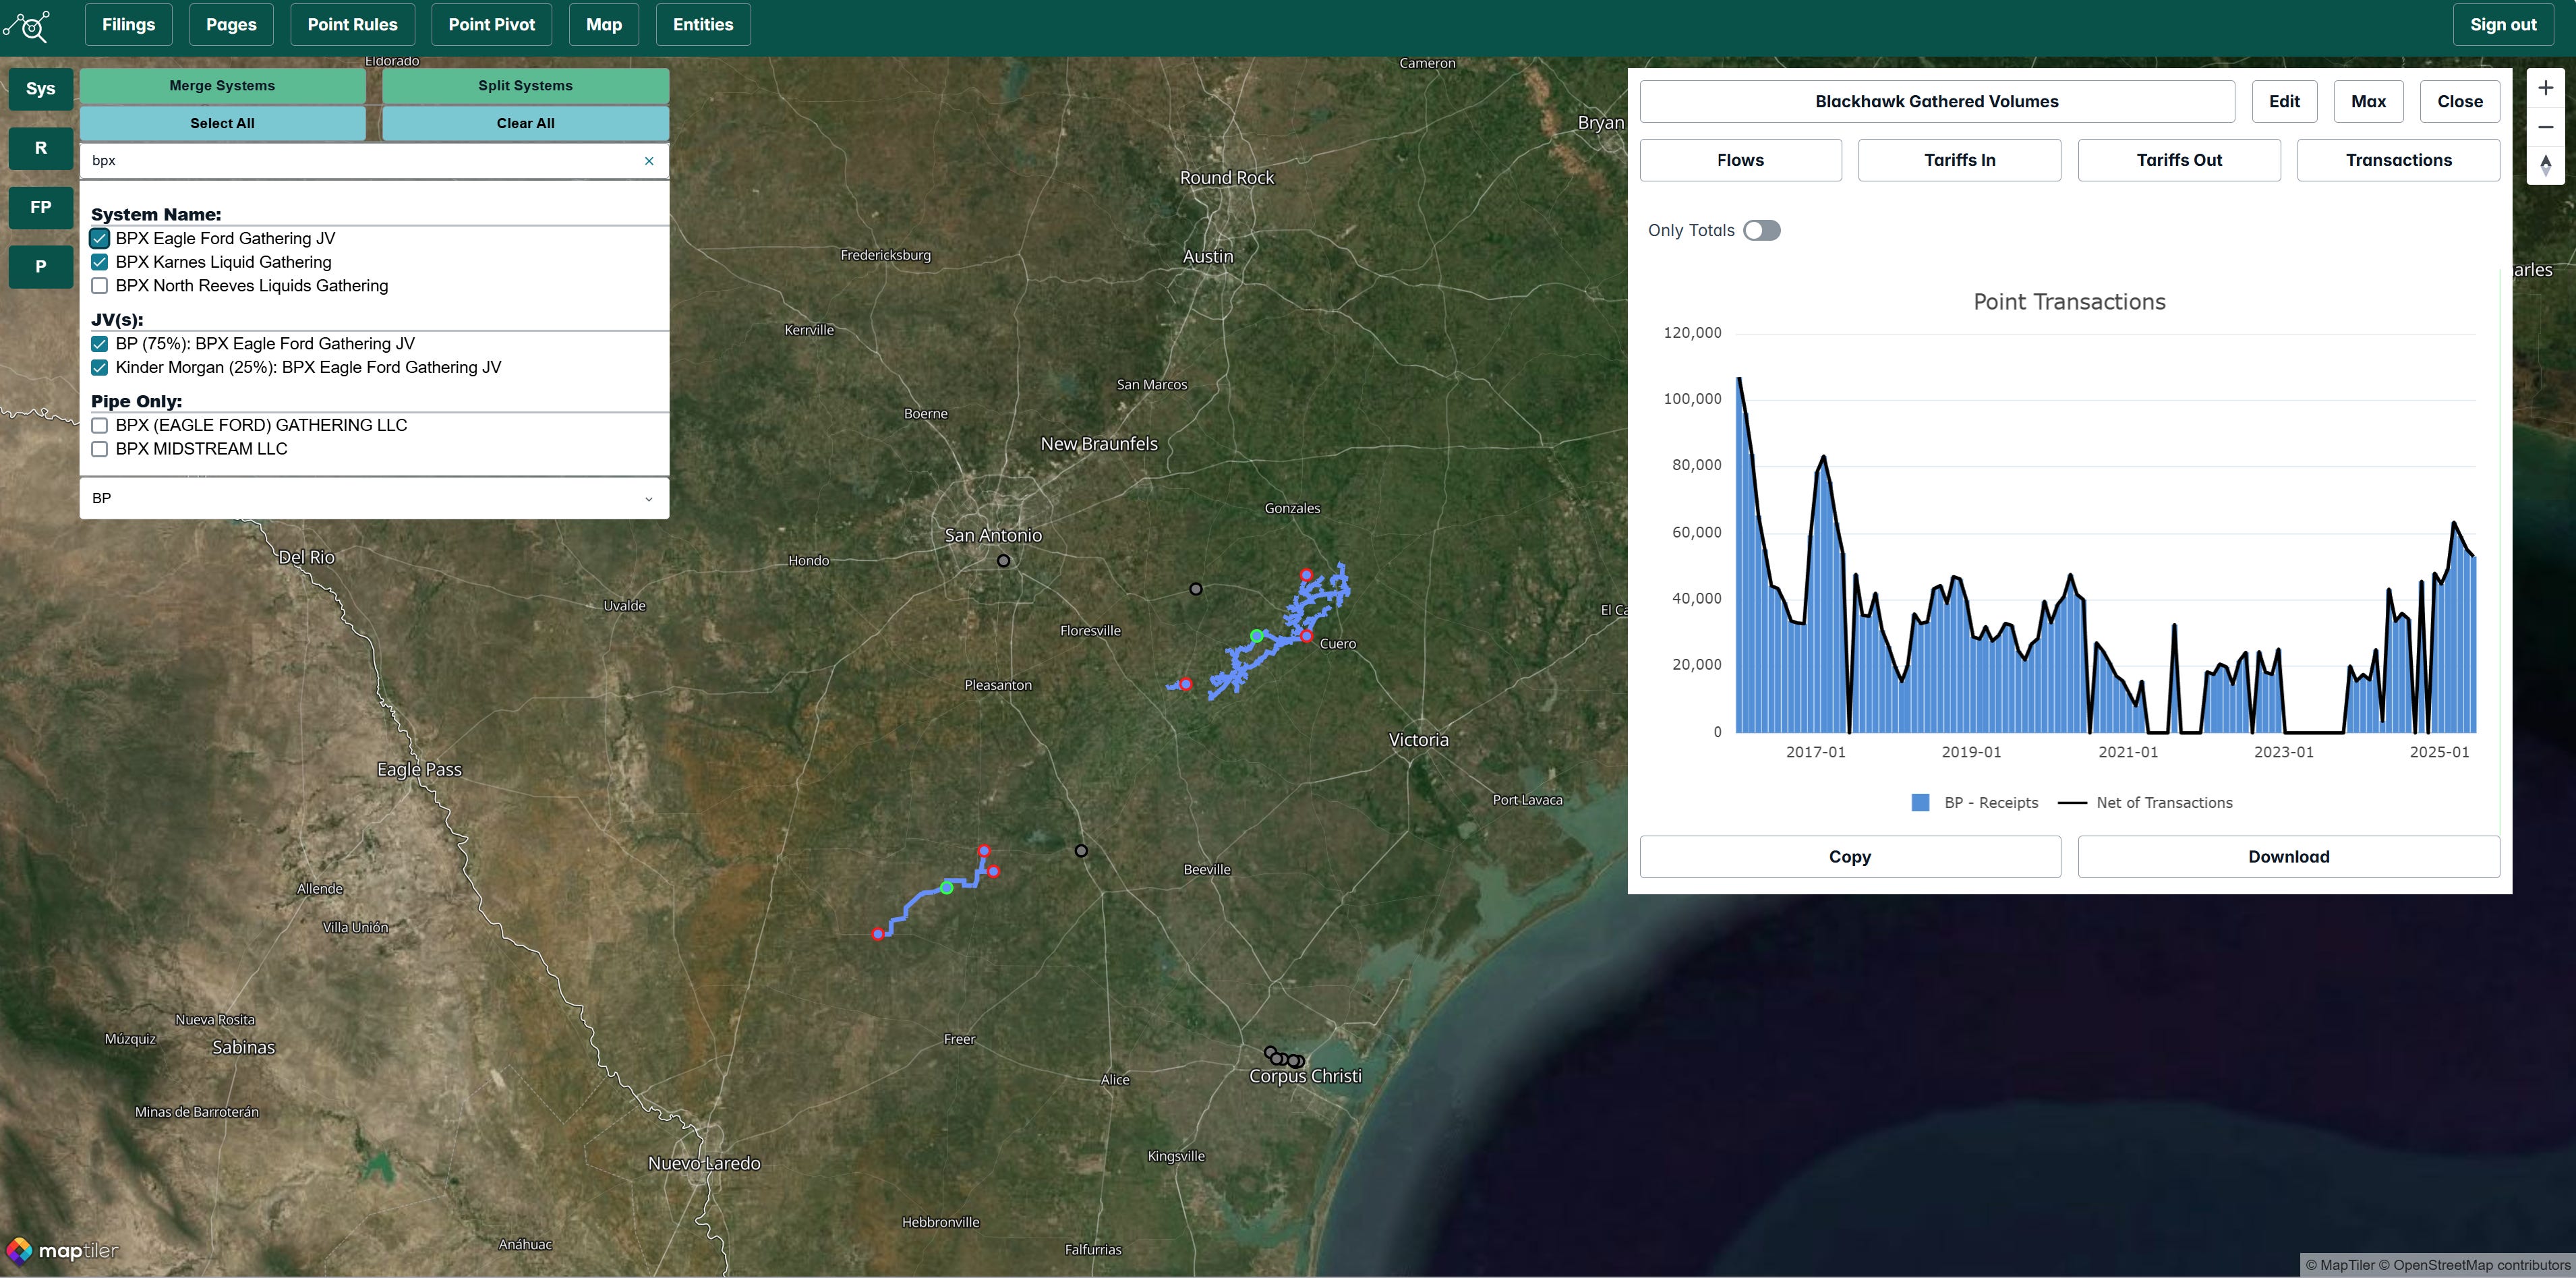
Task: Click the Download button
Action: [2288, 857]
